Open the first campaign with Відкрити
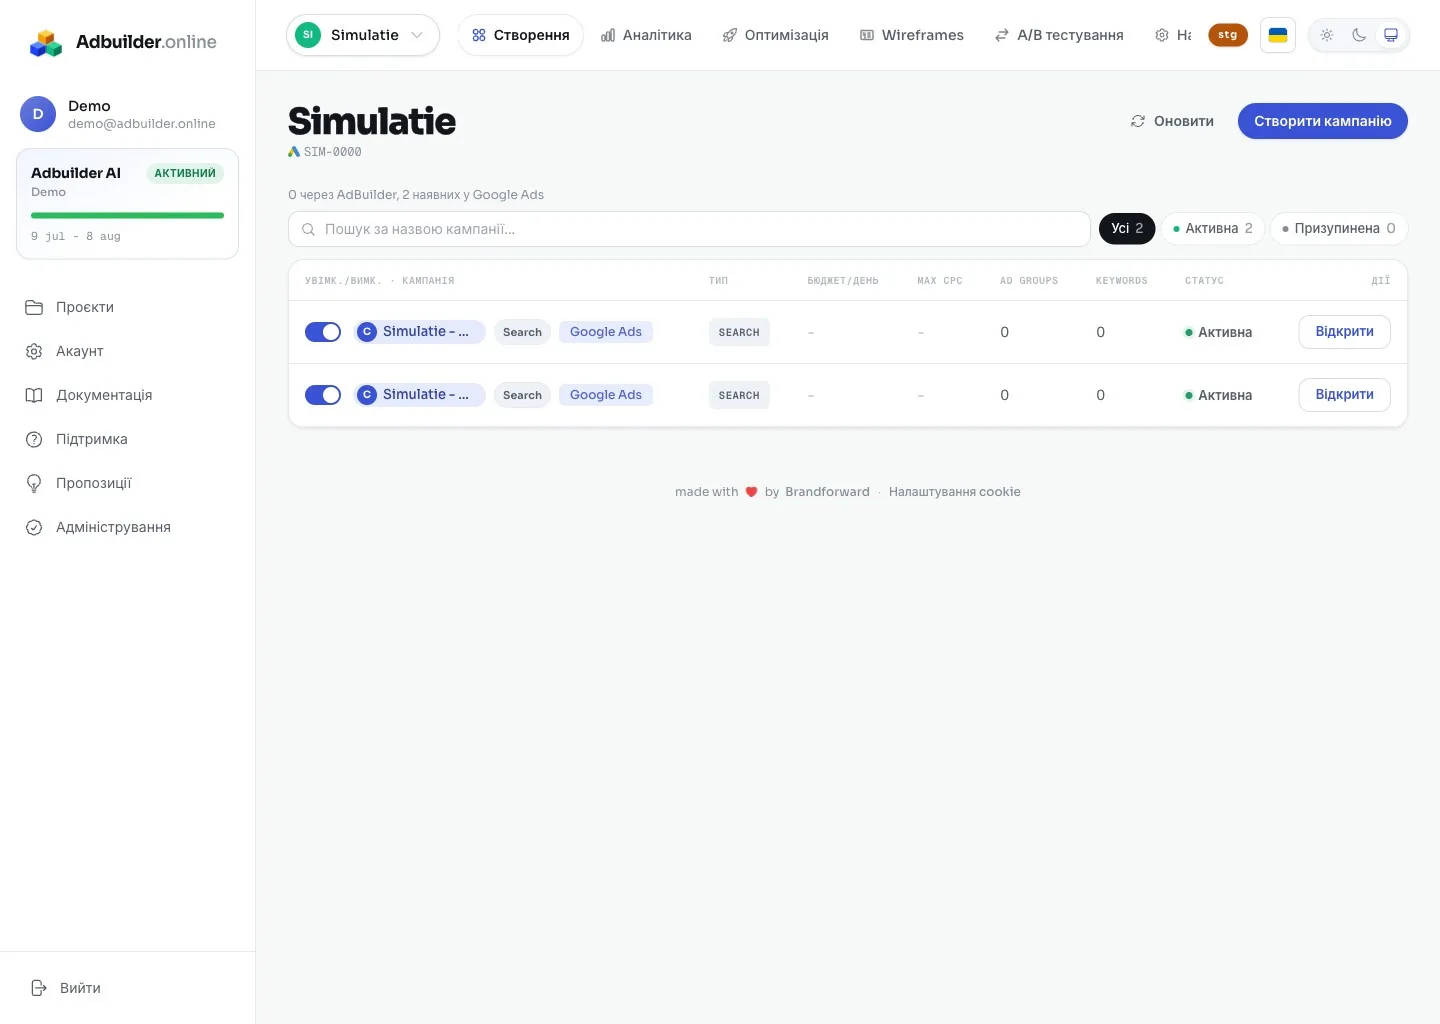The width and height of the screenshot is (1440, 1024). click(1344, 332)
